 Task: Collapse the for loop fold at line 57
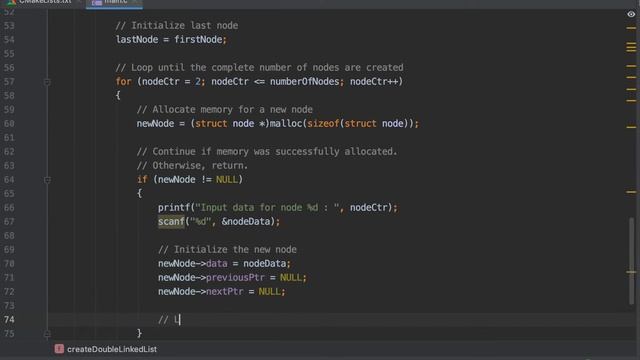coord(47,82)
